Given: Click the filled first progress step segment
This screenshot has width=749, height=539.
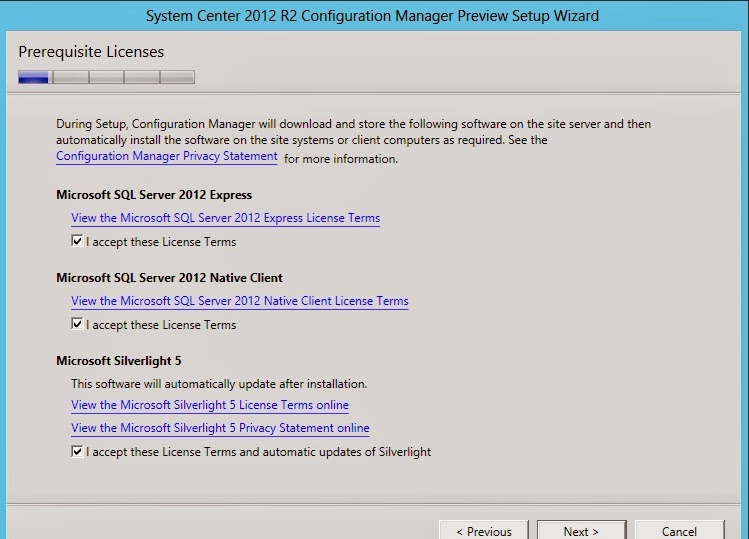Looking at the screenshot, I should tap(34, 77).
